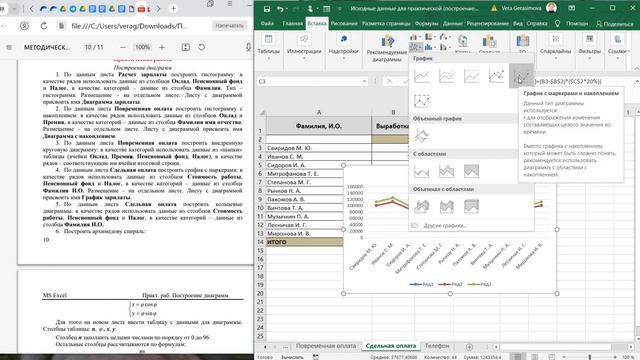
Task: Switch to Рецензирование ribbon tab
Action: 488,24
